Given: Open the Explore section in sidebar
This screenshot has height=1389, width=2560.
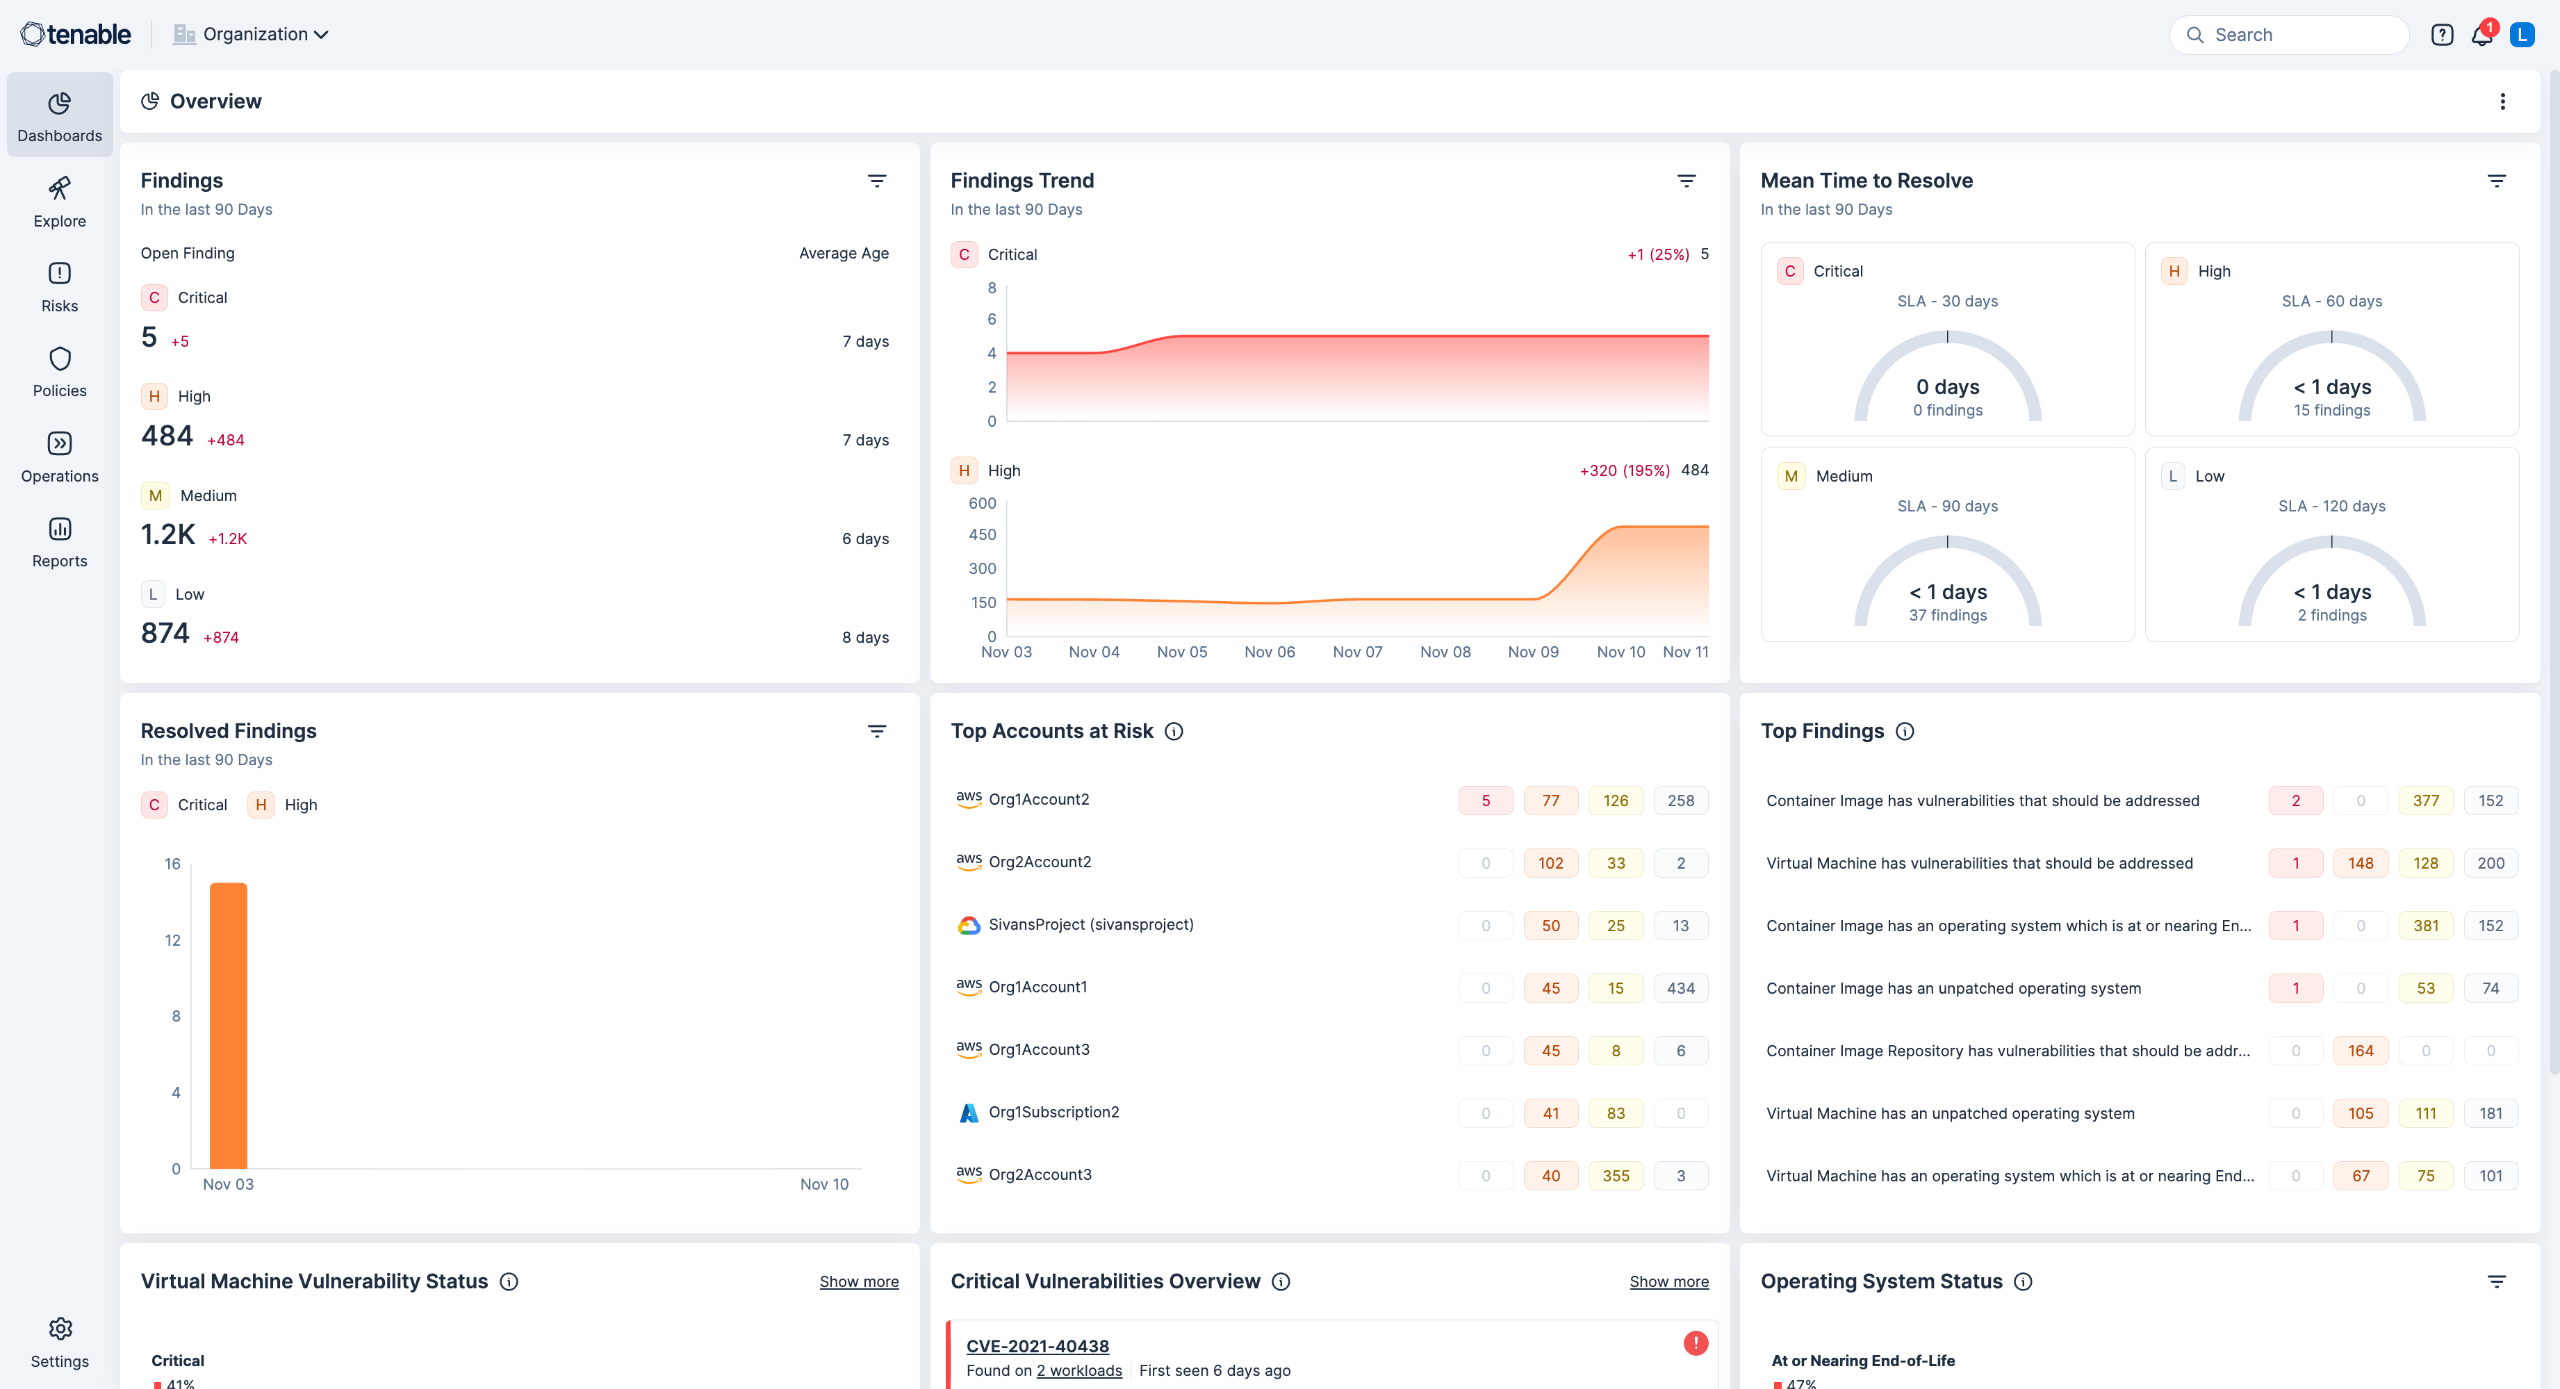Looking at the screenshot, I should point(59,202).
